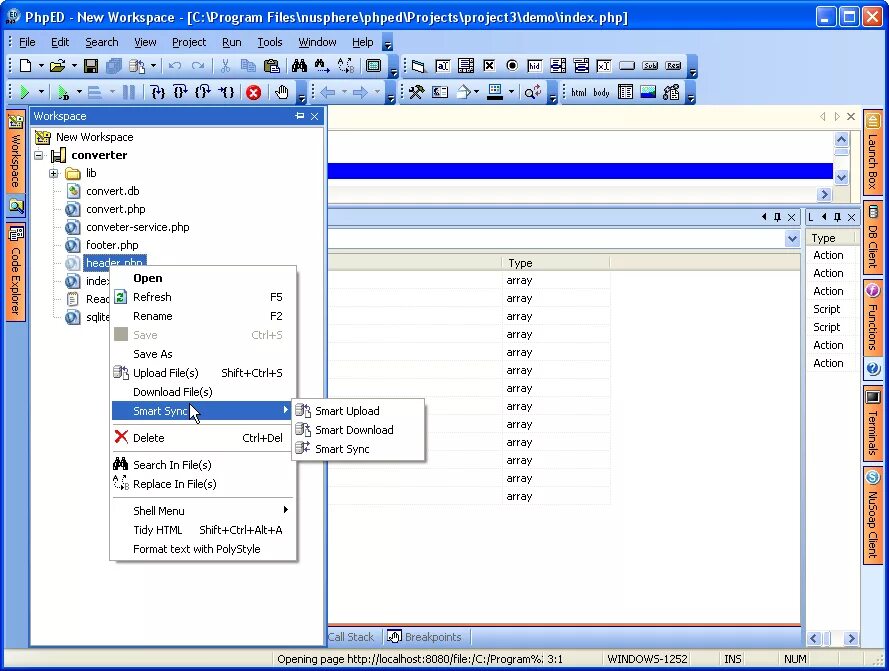Open the Project menu
The height and width of the screenshot is (671, 889).
click(x=189, y=42)
